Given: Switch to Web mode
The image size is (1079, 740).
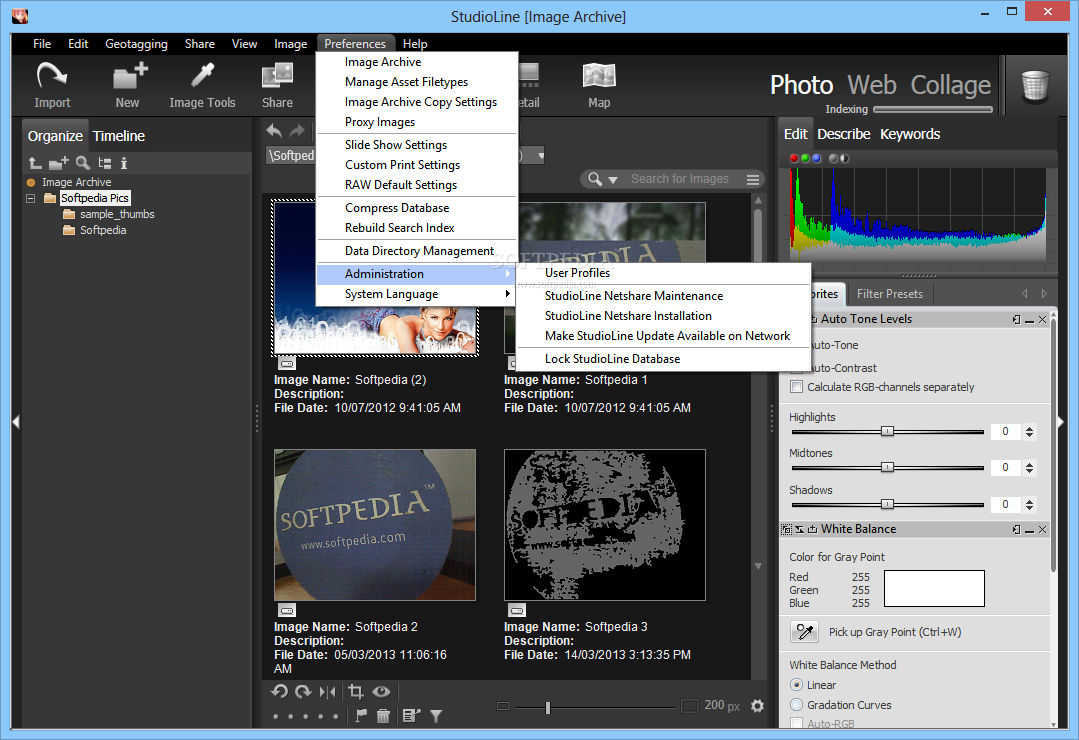Looking at the screenshot, I should 871,85.
